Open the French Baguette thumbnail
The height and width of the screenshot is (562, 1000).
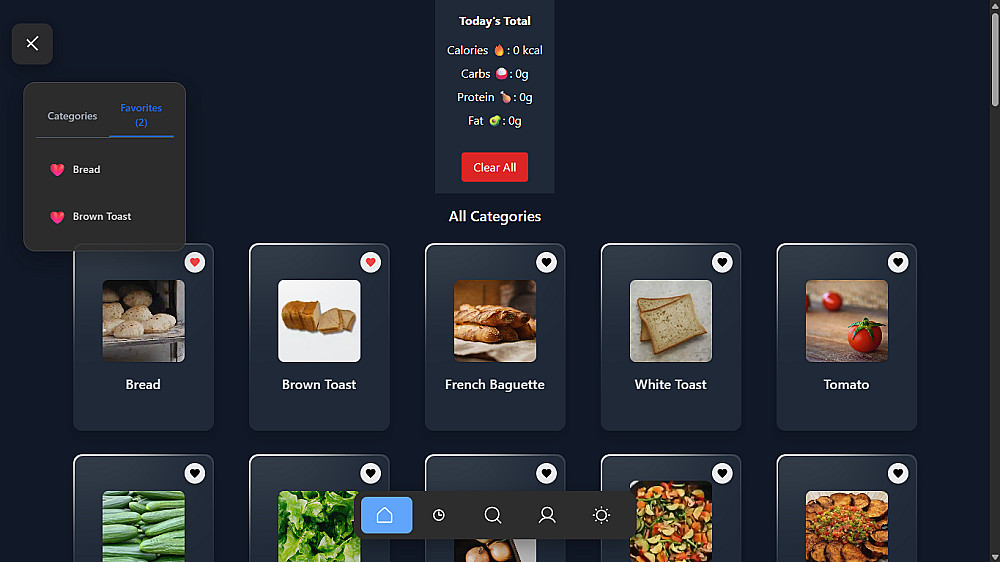[x=495, y=321]
